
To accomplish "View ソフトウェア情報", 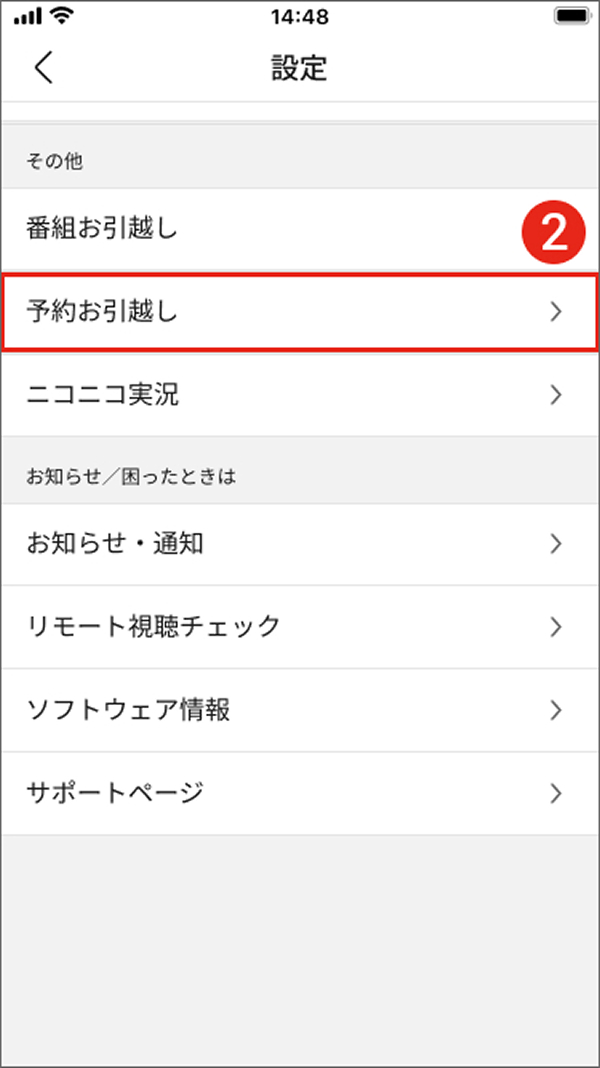I will point(300,710).
